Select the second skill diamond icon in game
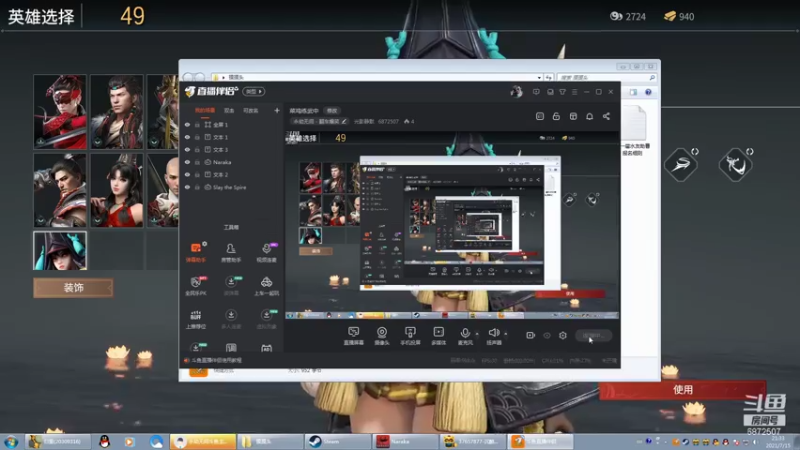Image resolution: width=800 pixels, height=450 pixels. click(x=735, y=164)
